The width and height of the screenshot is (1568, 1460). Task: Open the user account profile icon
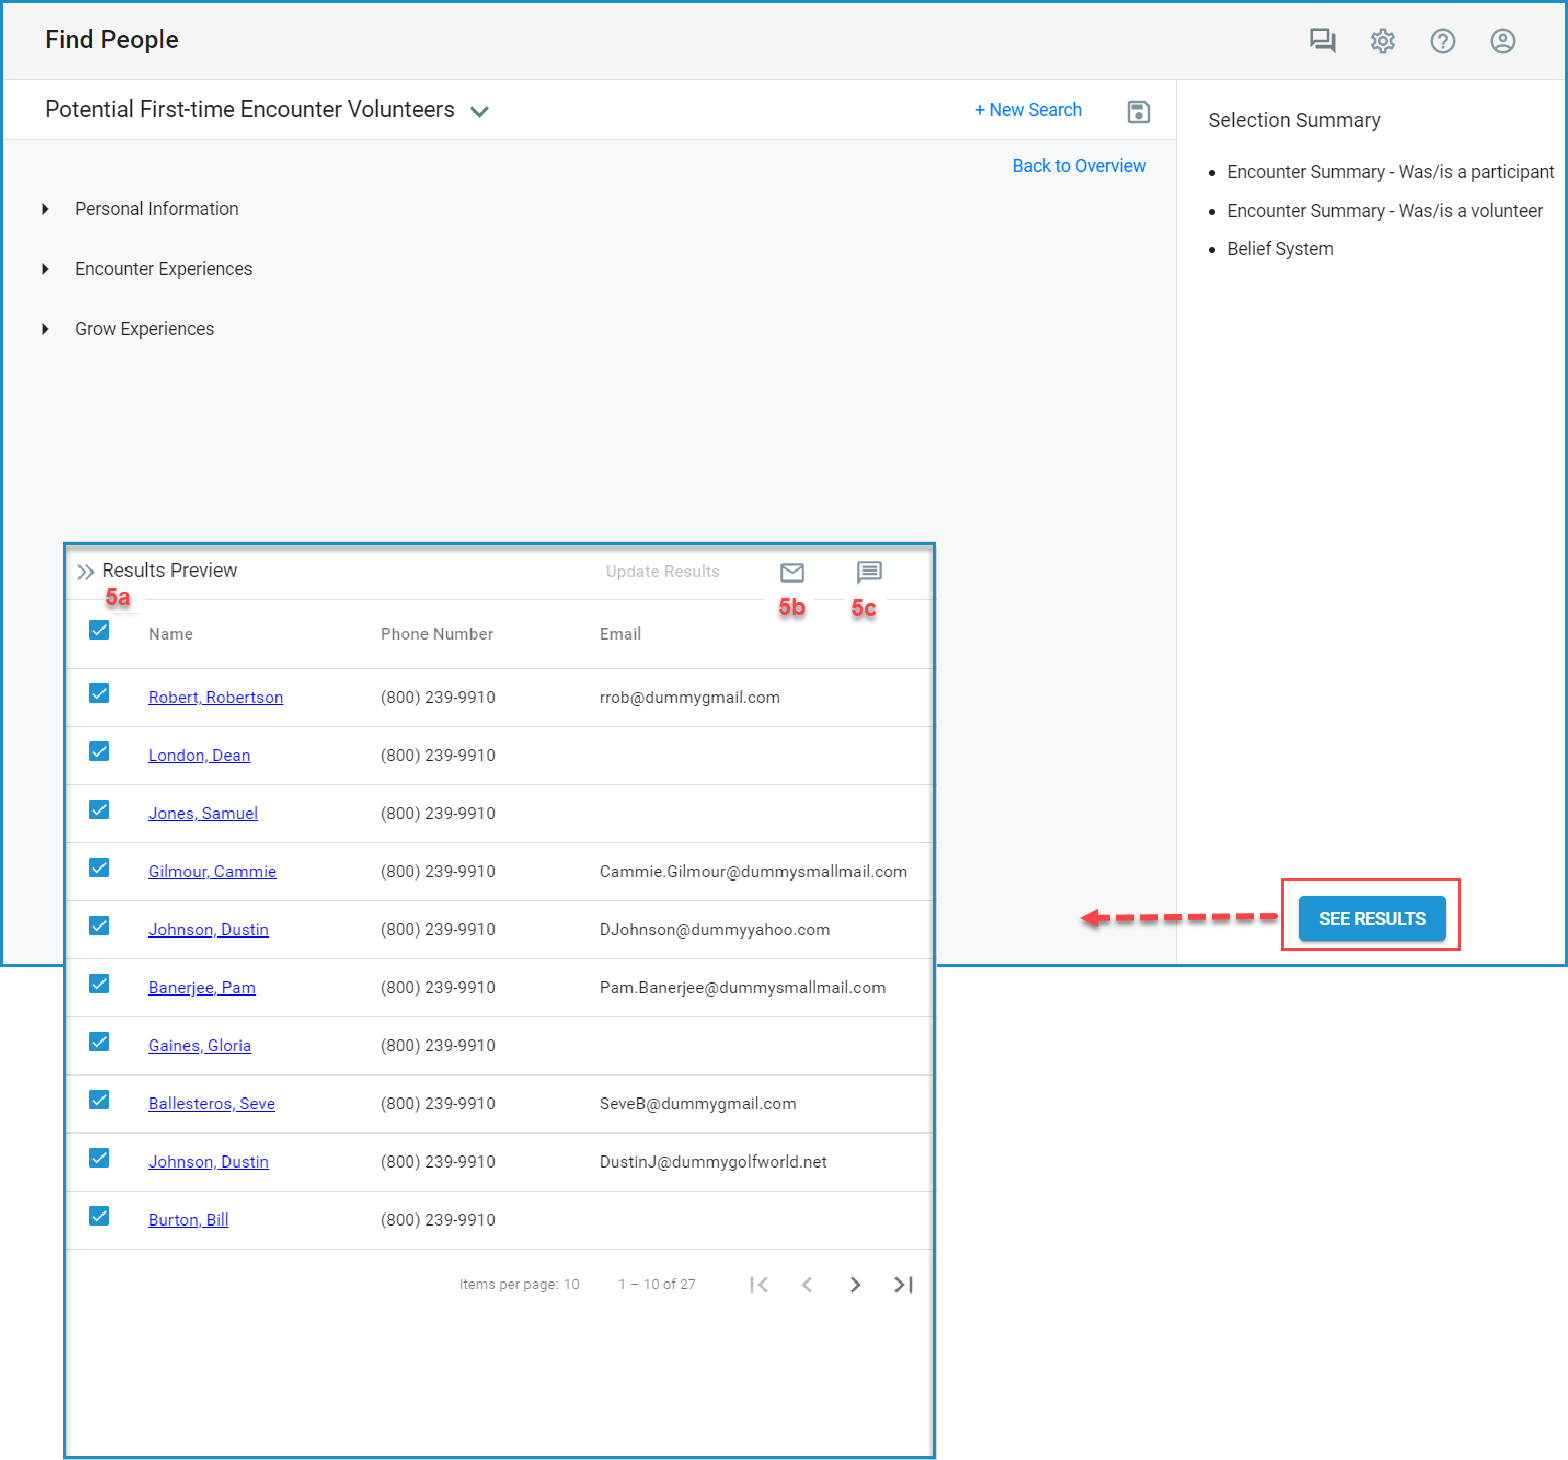point(1503,40)
